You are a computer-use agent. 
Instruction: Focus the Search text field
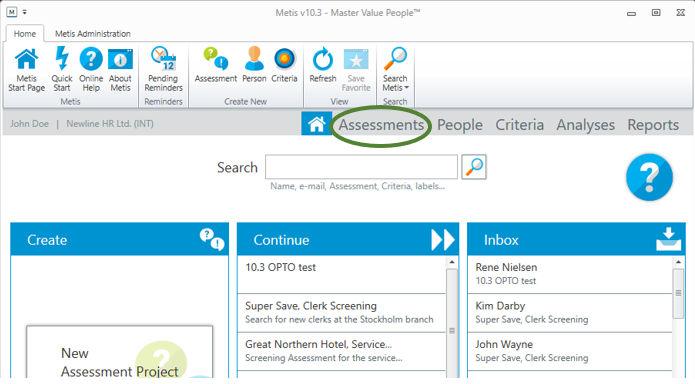pyautogui.click(x=361, y=167)
